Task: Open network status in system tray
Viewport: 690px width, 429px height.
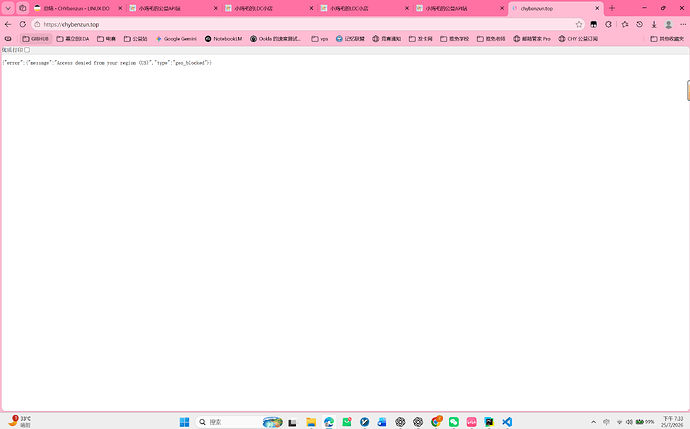Action: (x=620, y=422)
